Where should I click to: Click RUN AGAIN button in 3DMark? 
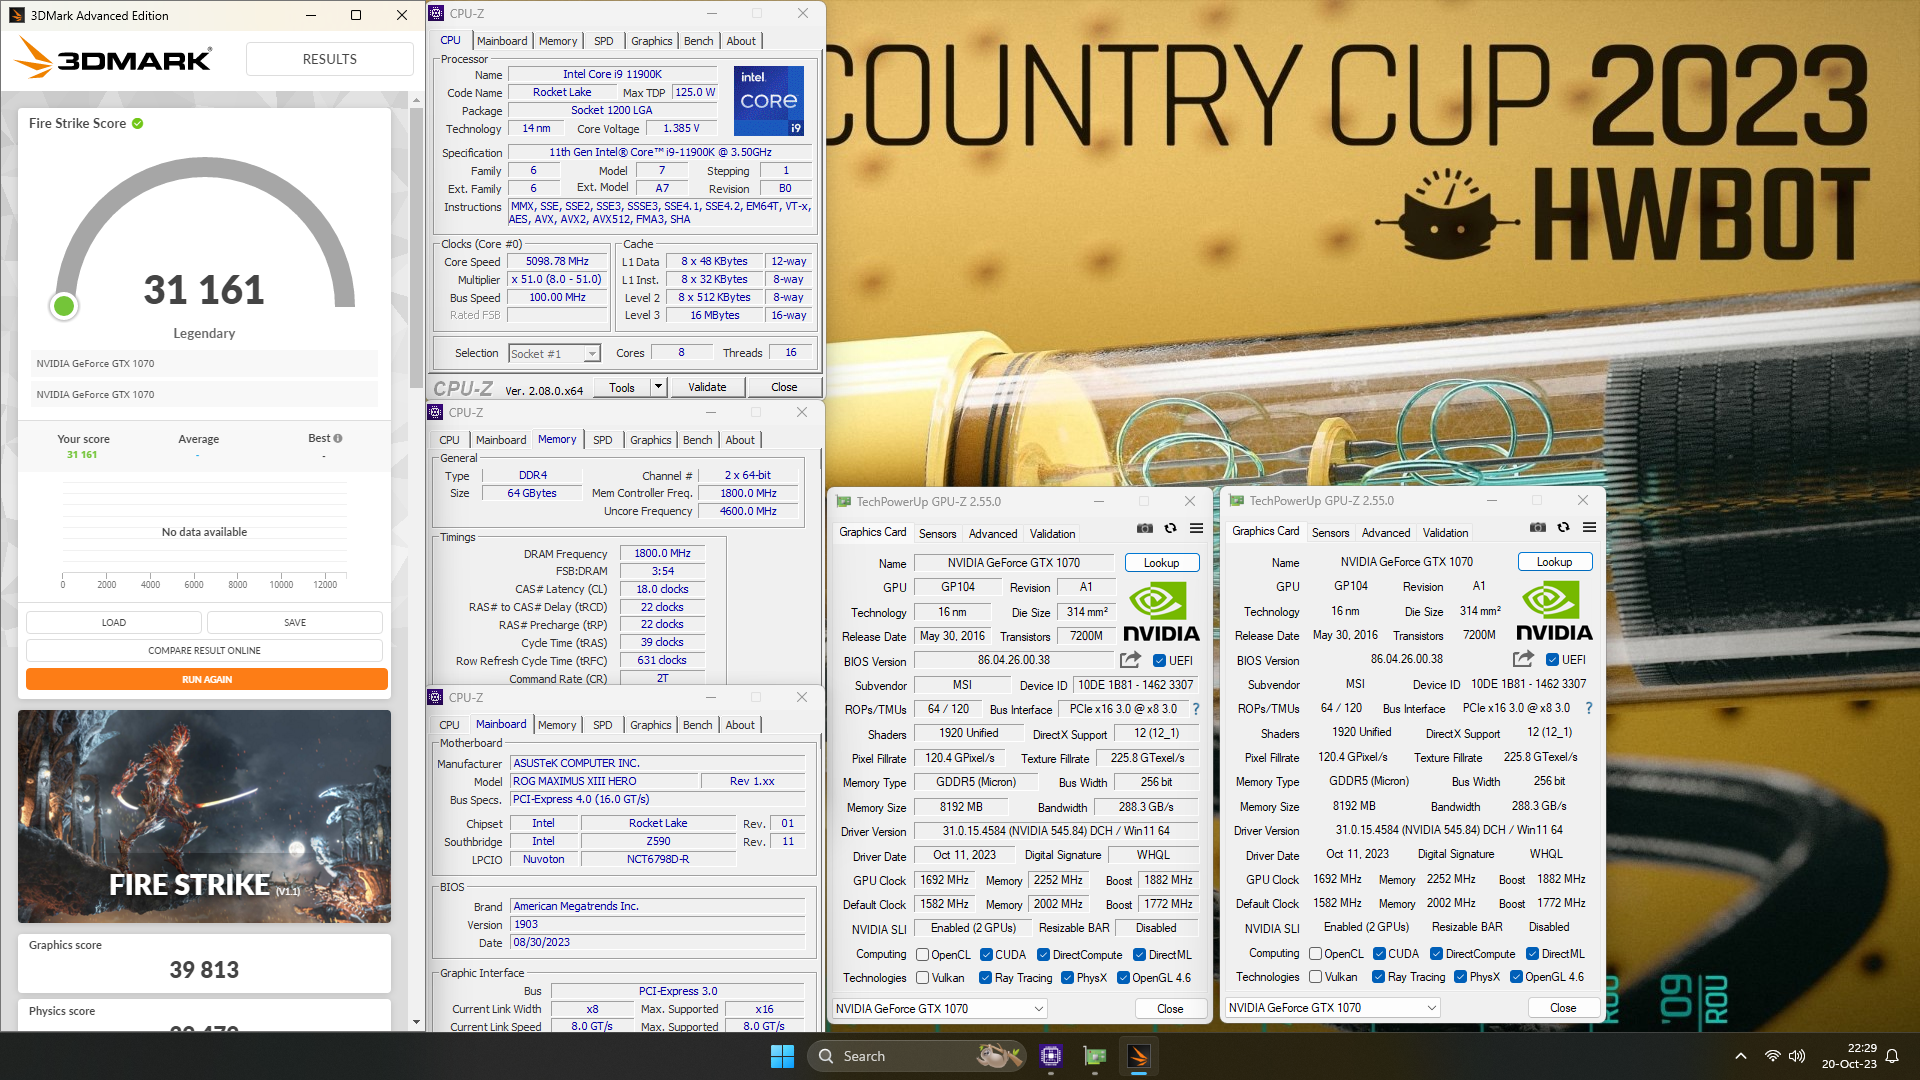point(207,679)
